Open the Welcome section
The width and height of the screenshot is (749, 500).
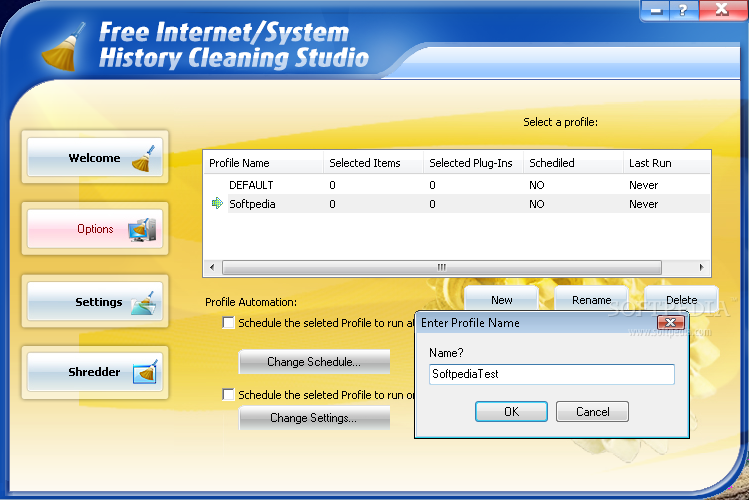(x=95, y=157)
